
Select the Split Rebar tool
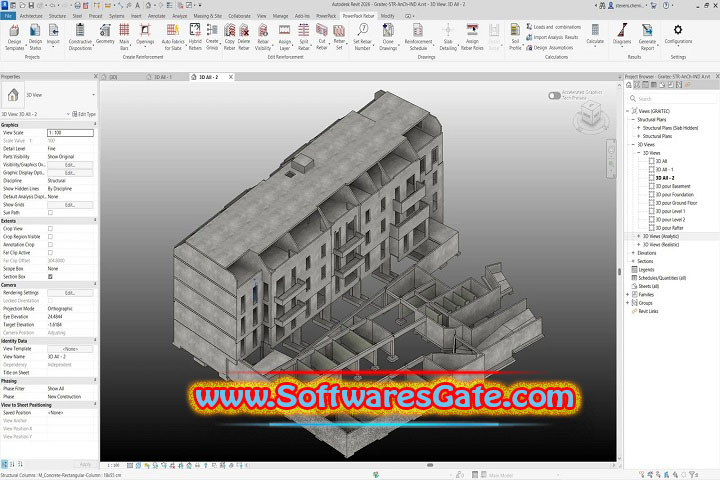304,37
